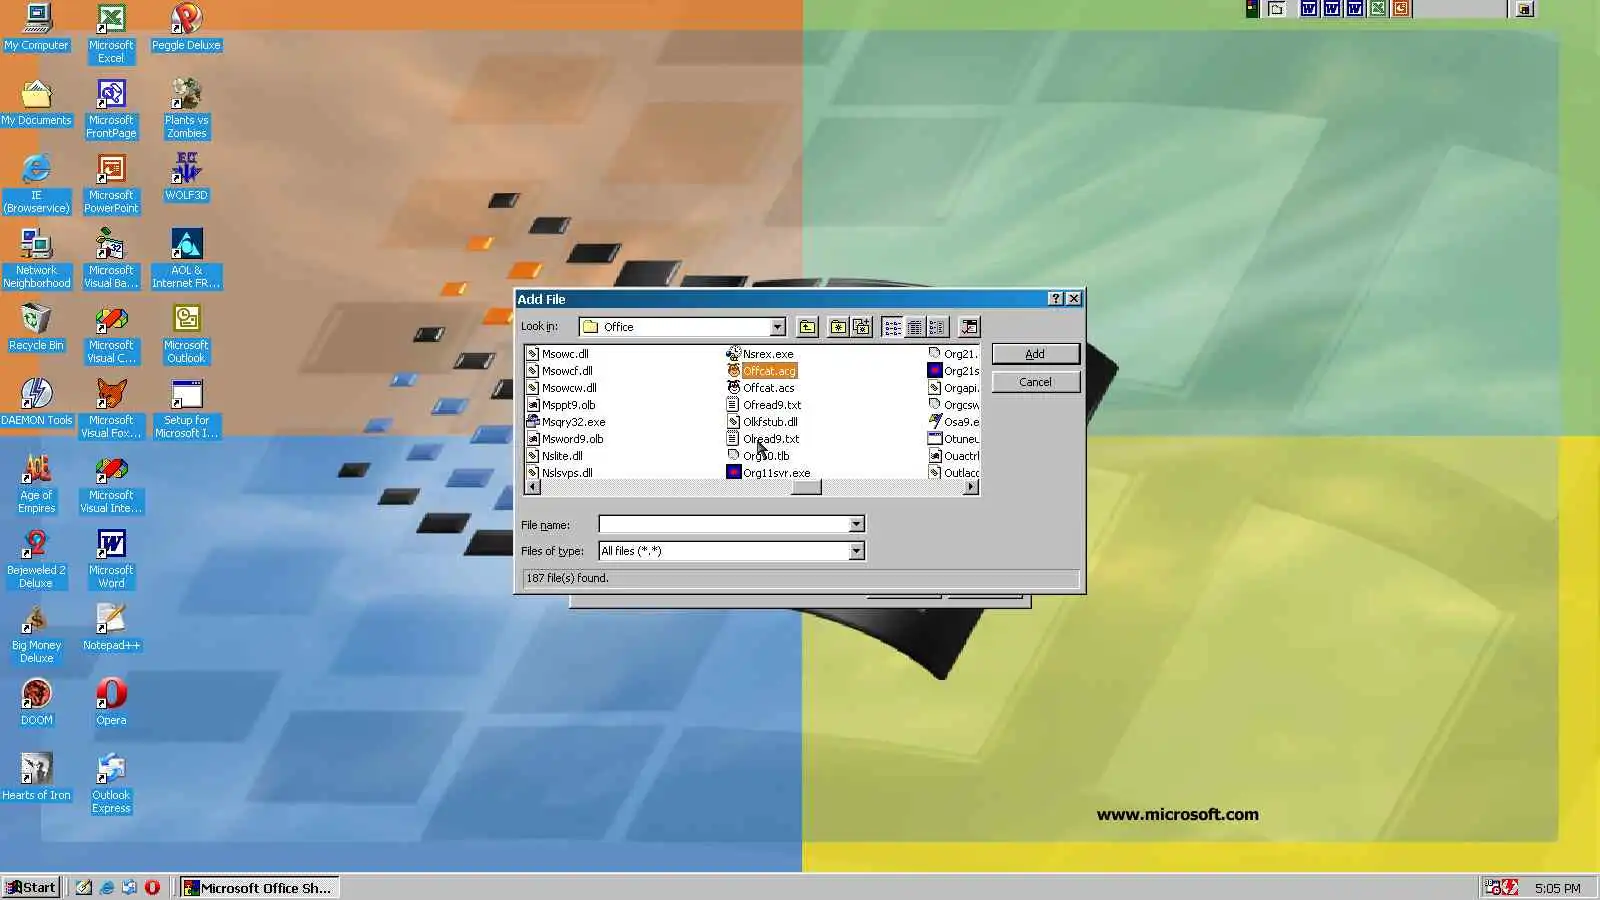Launch Opera from the Quick Launch bar
Screen dimensions: 1600x900
(x=152, y=887)
